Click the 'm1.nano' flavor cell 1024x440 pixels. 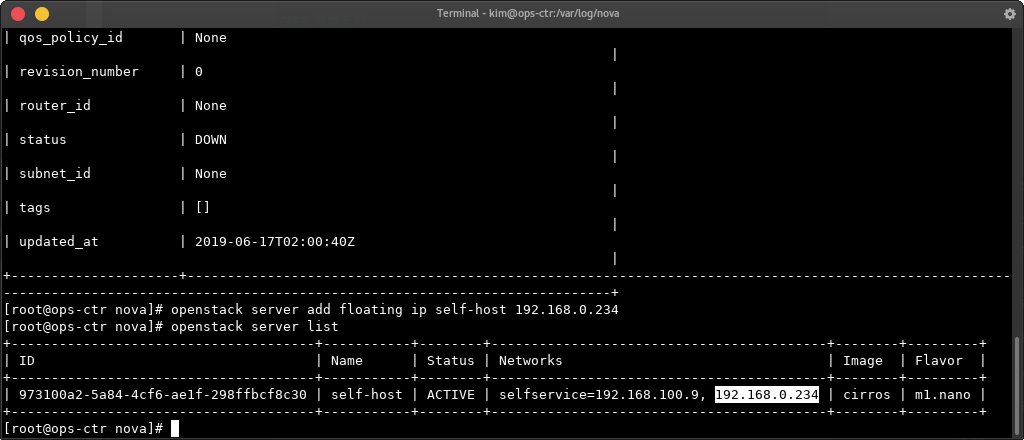click(x=942, y=394)
